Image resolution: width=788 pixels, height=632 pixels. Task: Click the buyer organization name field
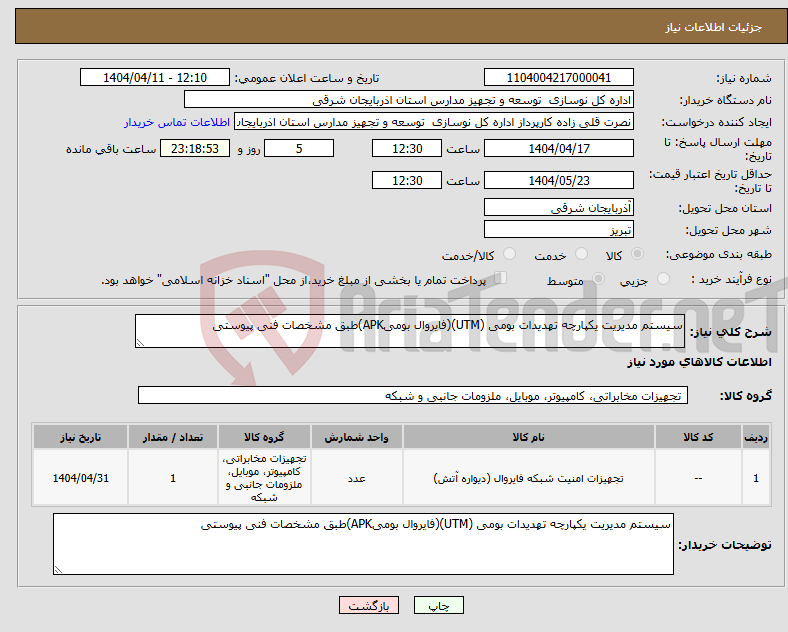(x=409, y=99)
